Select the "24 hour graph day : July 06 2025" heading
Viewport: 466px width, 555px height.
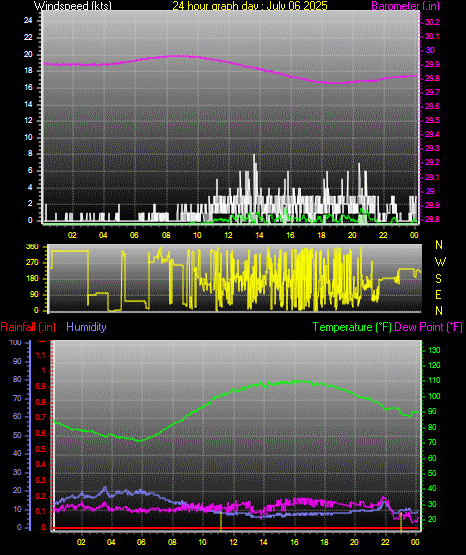250,6
